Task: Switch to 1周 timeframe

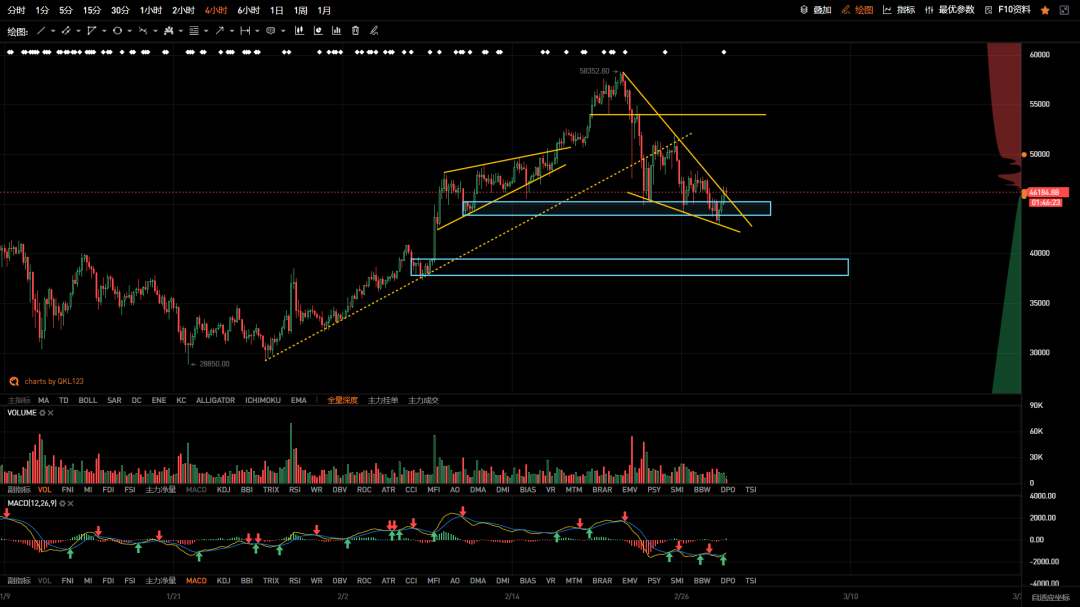Action: (300, 10)
